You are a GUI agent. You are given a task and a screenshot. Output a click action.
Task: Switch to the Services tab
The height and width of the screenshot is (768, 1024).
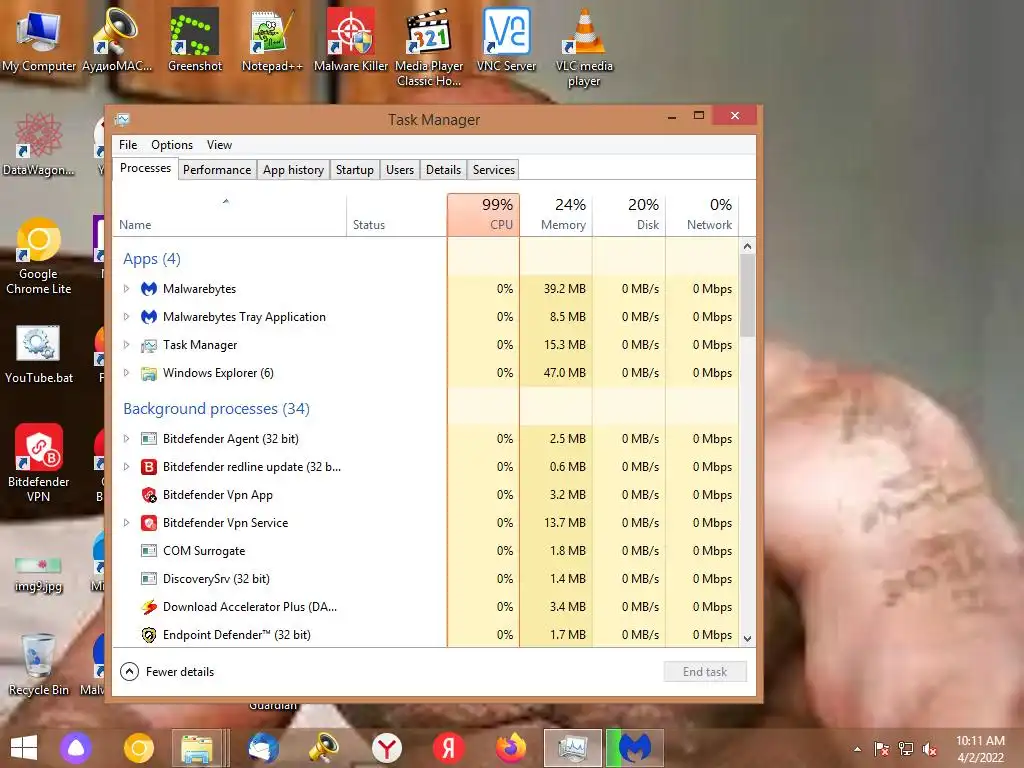494,170
